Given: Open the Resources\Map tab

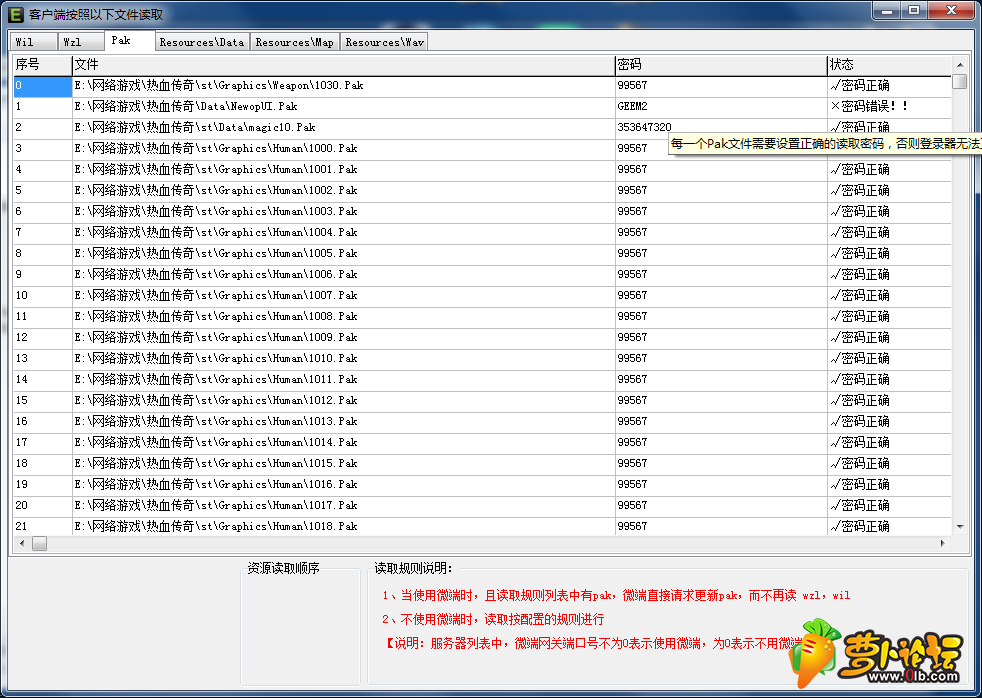Looking at the screenshot, I should 294,41.
